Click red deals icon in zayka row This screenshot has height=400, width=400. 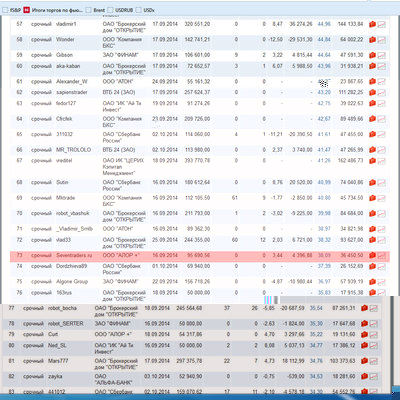click(x=364, y=376)
